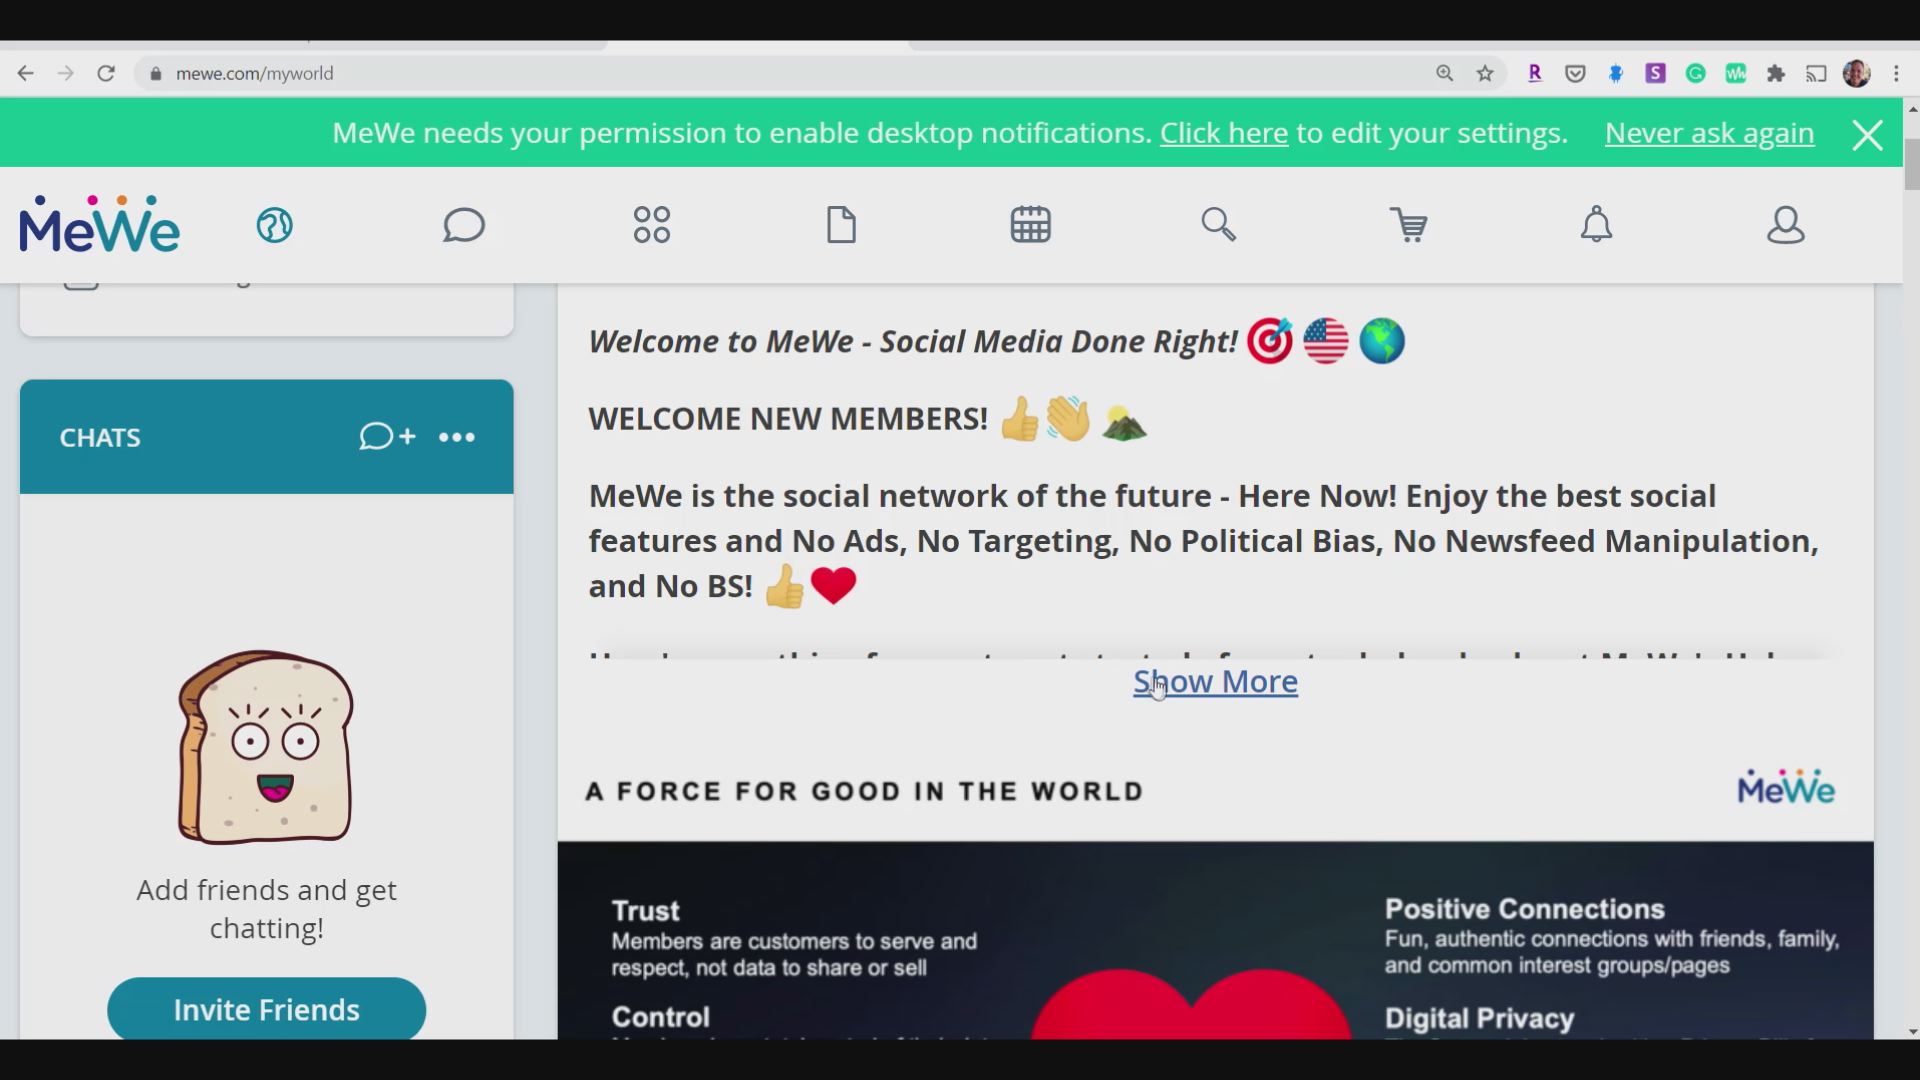The height and width of the screenshot is (1080, 1920).
Task: Open the MeWe home globe icon
Action: tap(274, 225)
